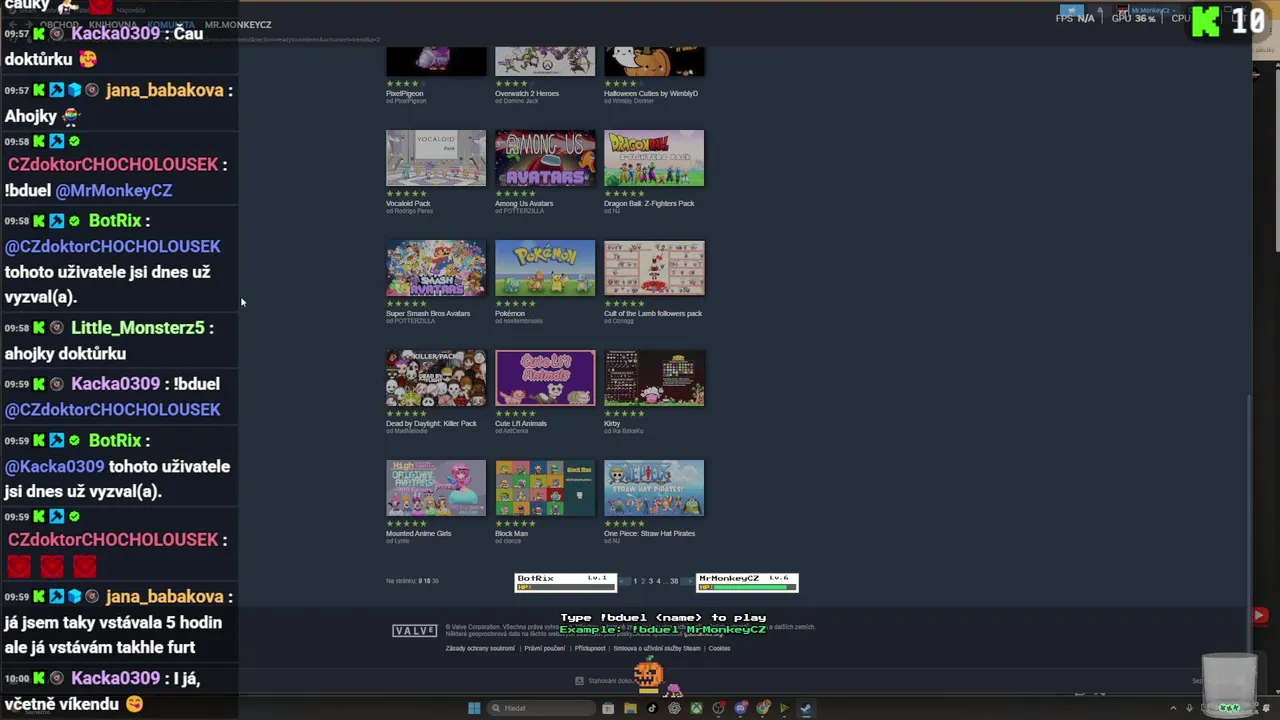Open Microsoft Store from the taskbar
1280x720 pixels.
pos(608,708)
